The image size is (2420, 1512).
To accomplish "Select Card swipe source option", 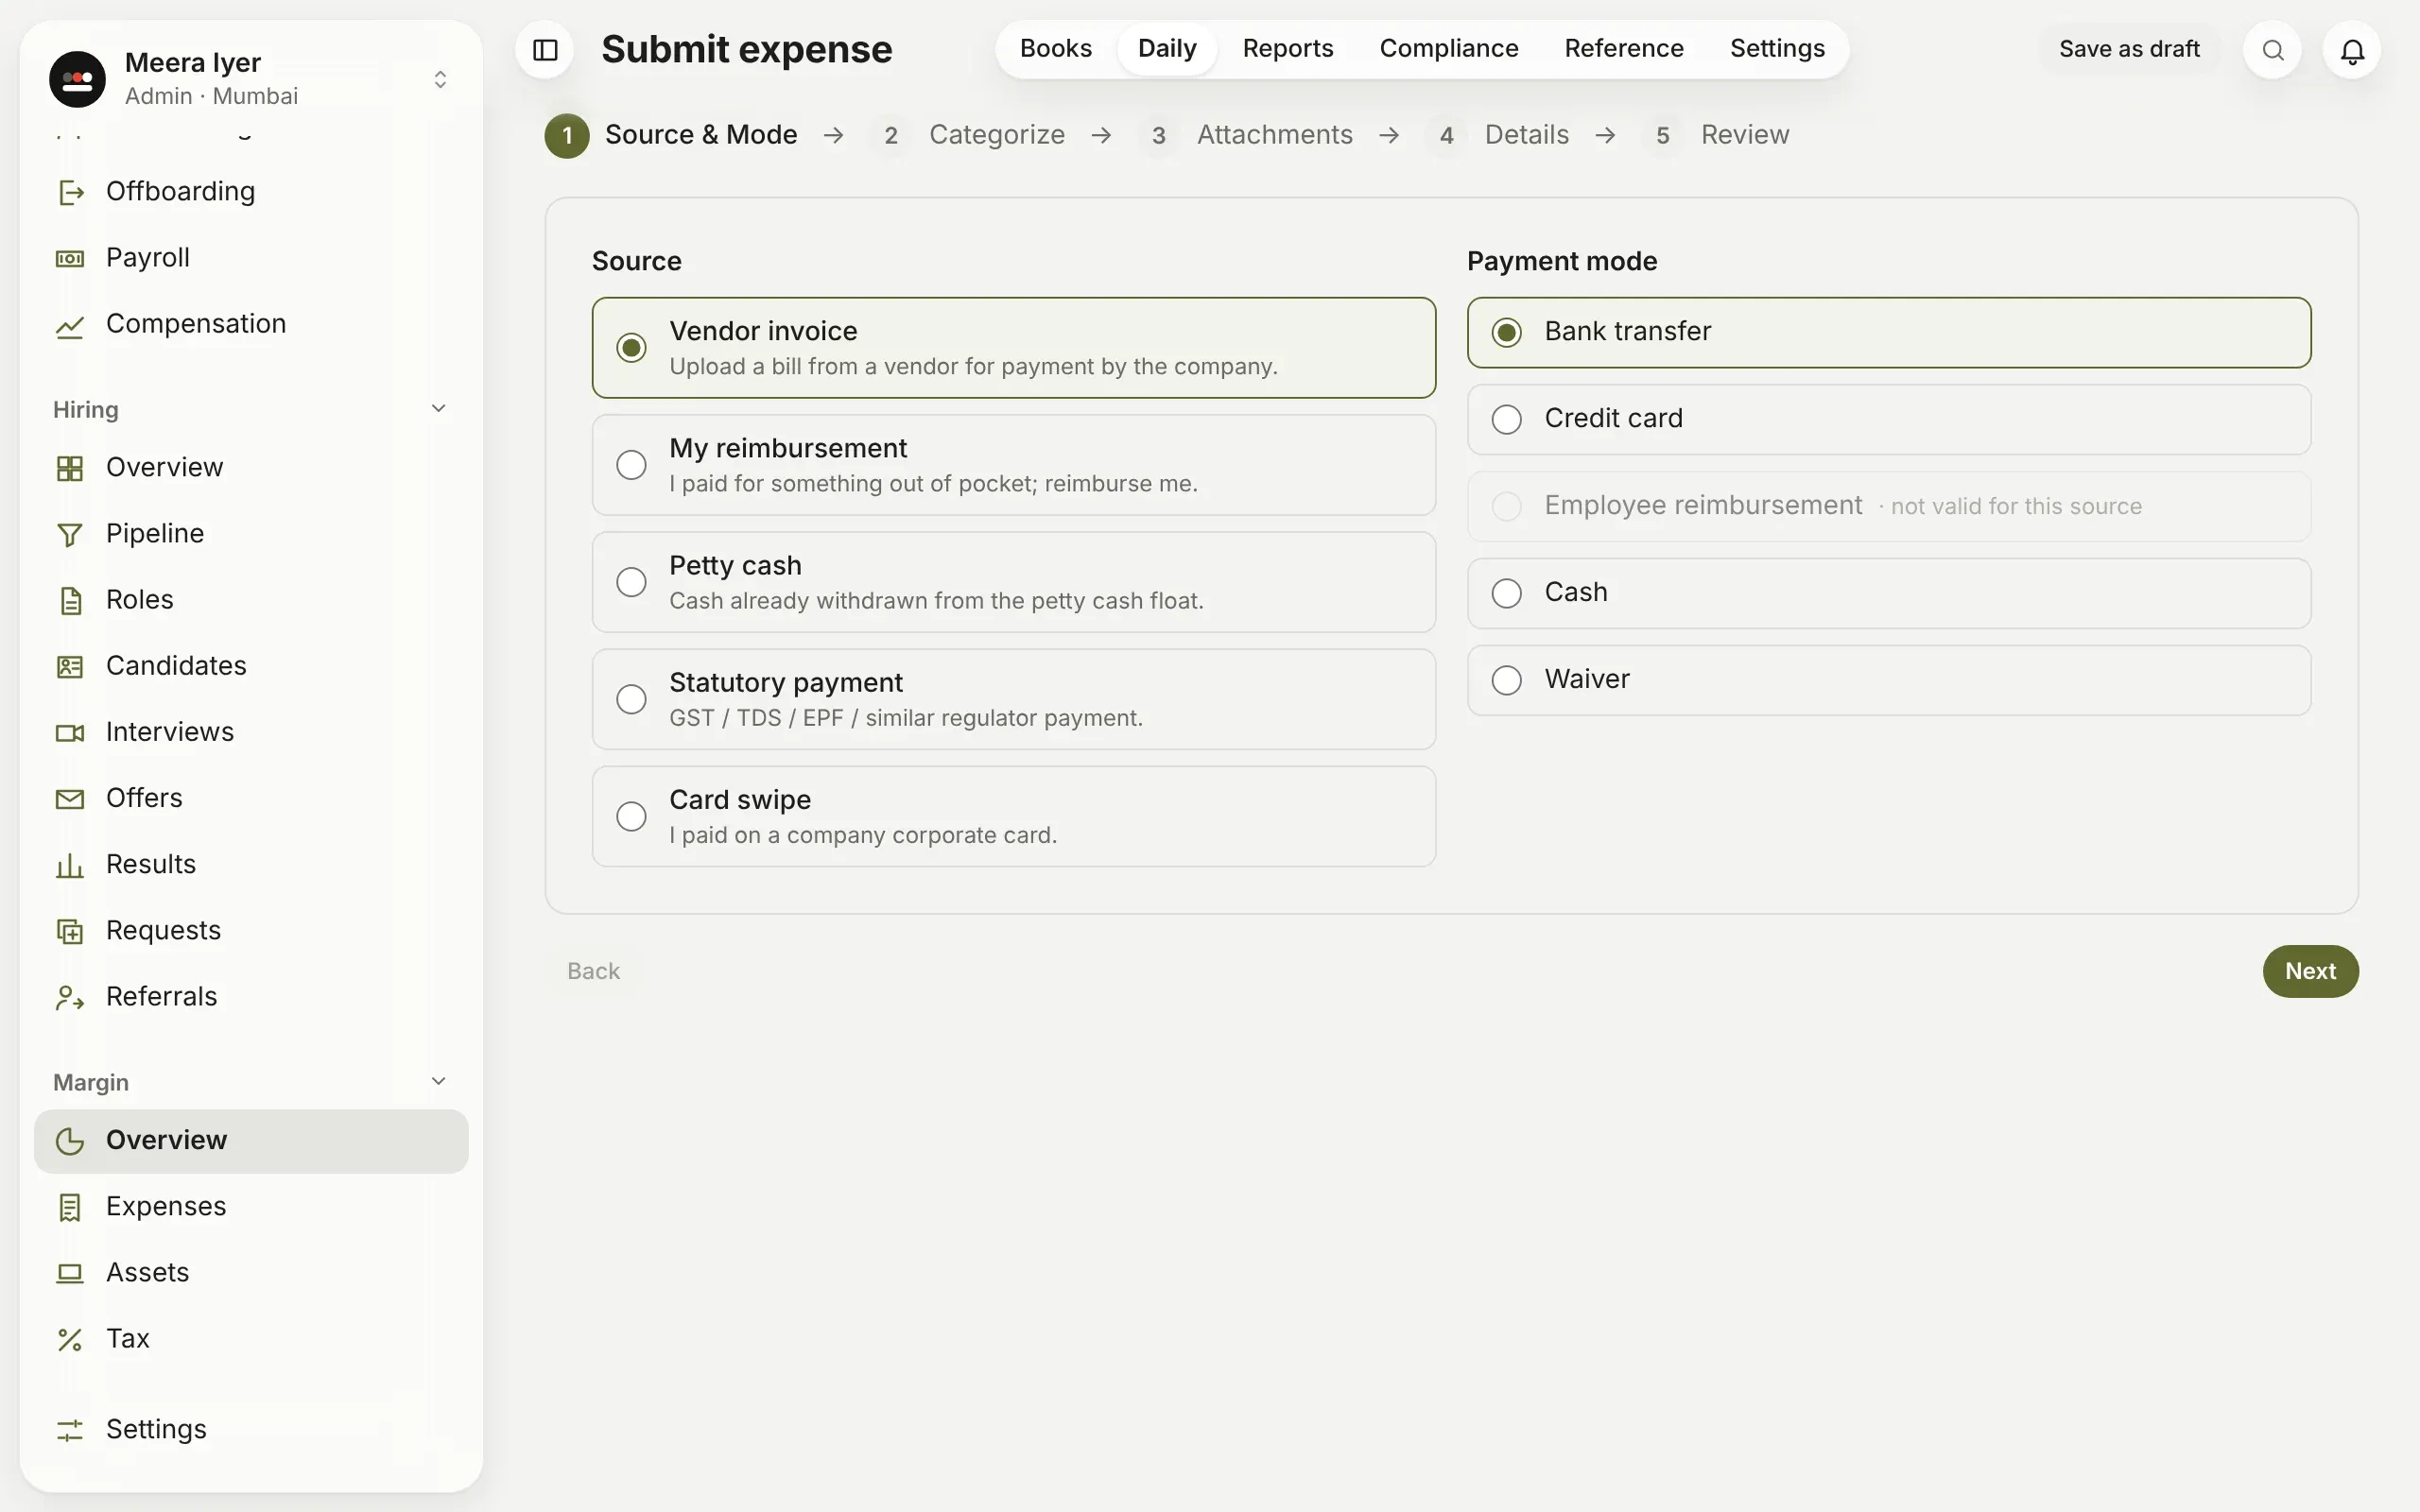I will click(1013, 816).
